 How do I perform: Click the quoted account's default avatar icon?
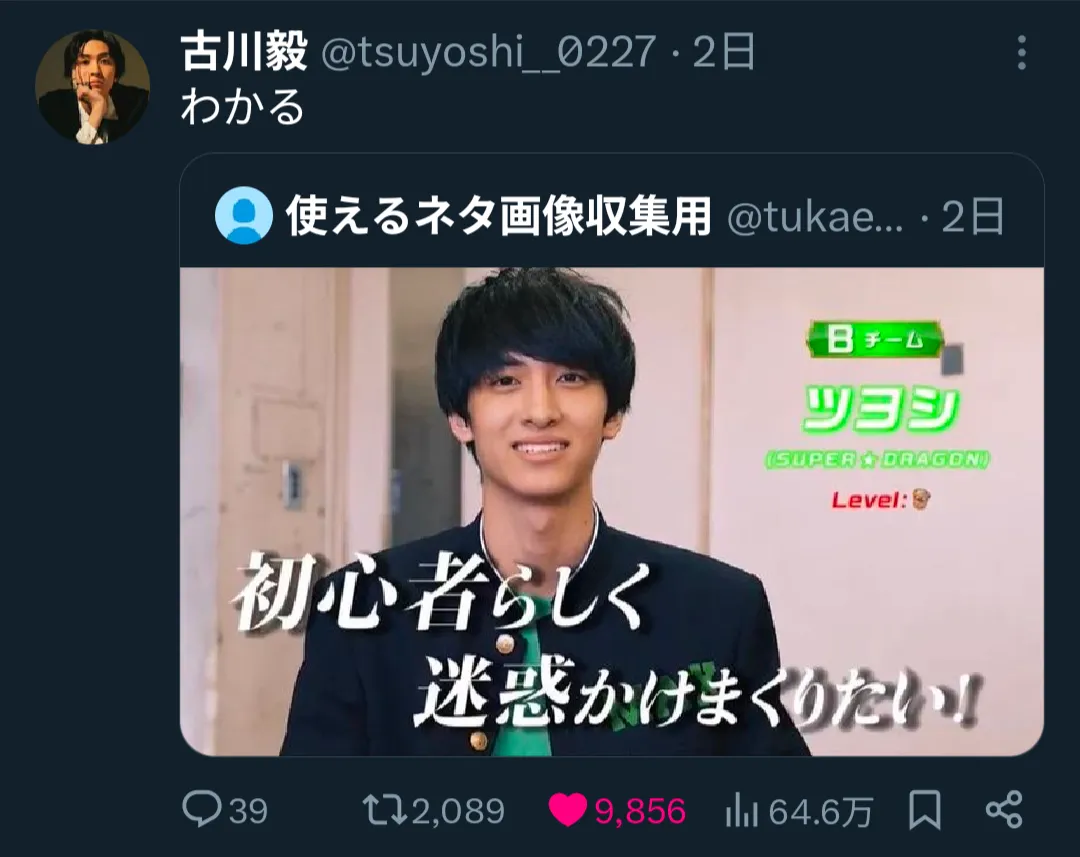pyautogui.click(x=244, y=215)
